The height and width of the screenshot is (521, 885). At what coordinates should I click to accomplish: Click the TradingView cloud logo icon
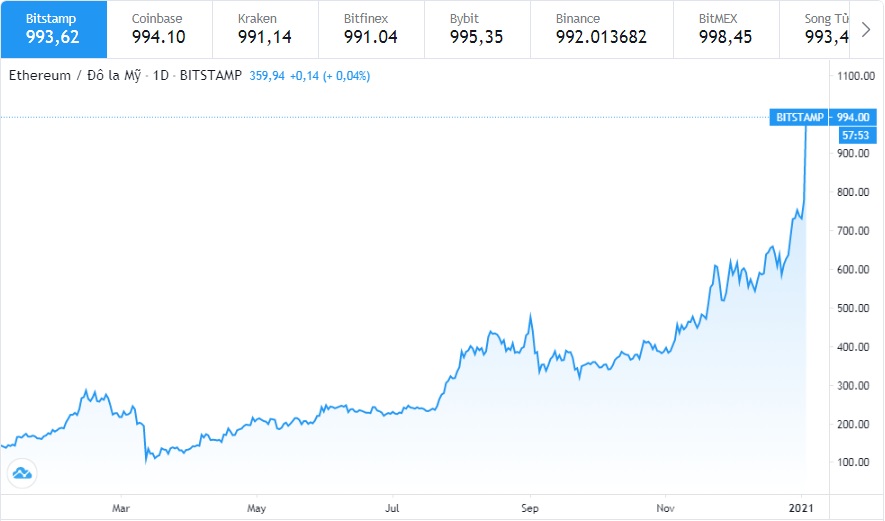[x=22, y=472]
